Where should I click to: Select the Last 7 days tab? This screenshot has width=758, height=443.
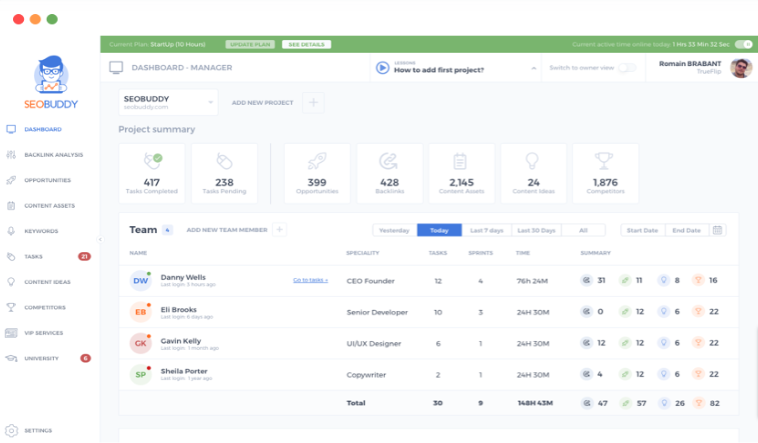487,230
